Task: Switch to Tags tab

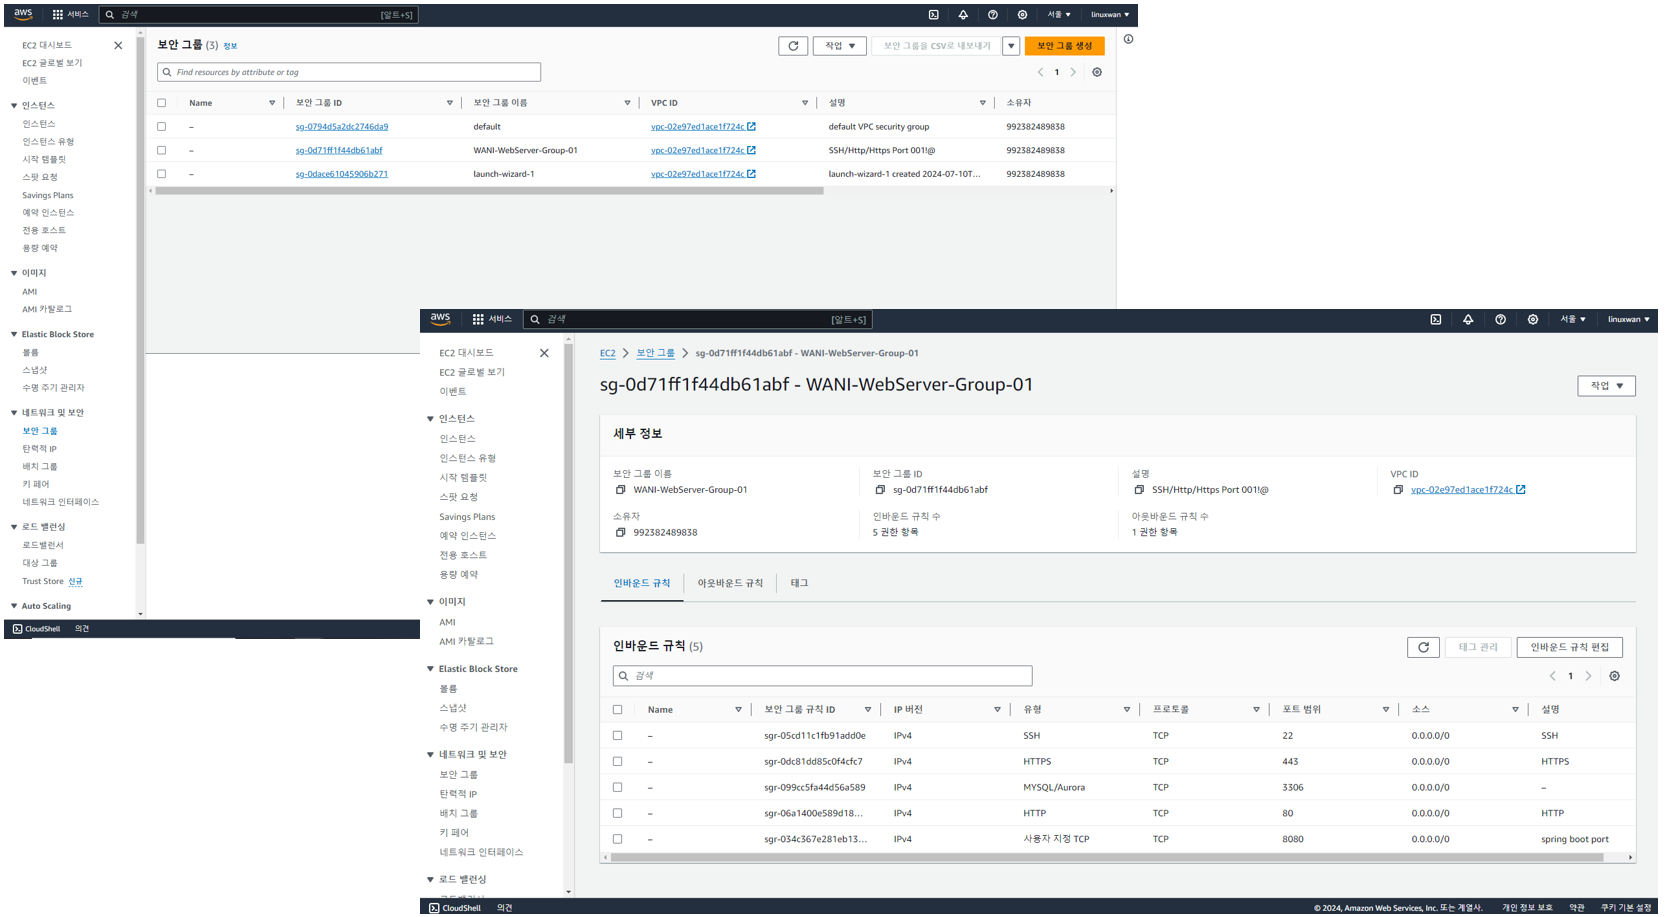Action: [799, 583]
